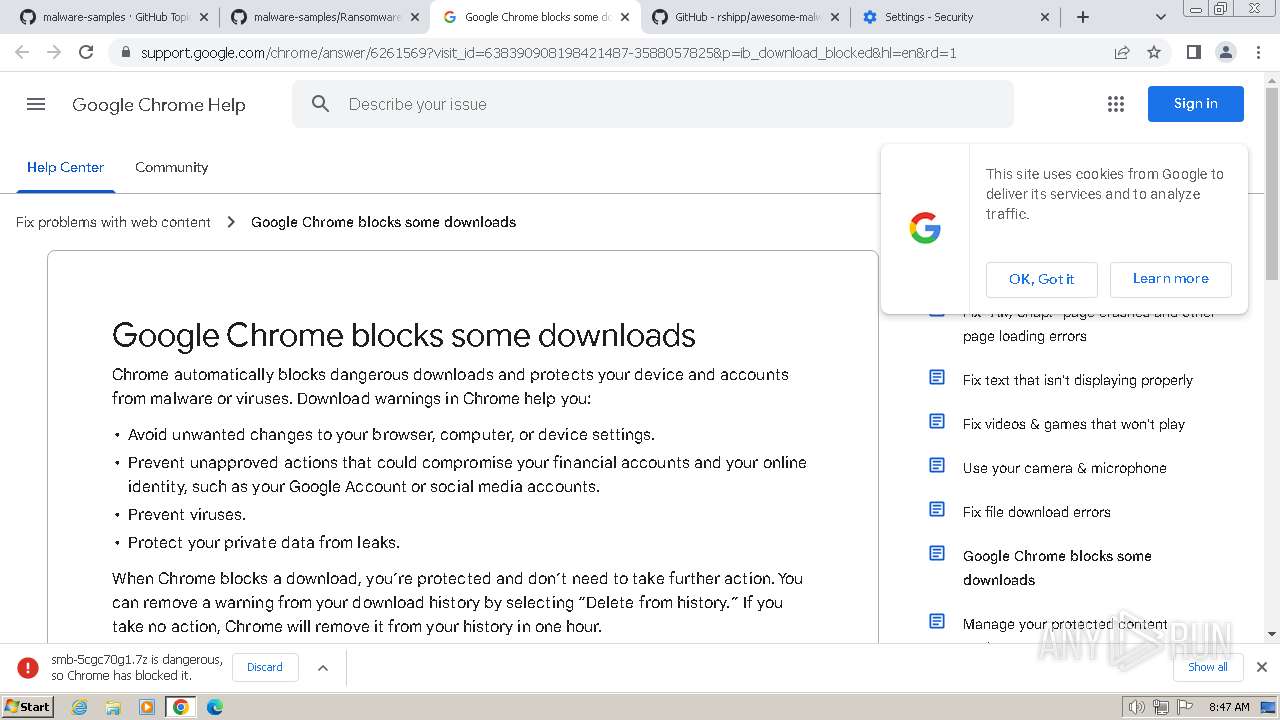Select the Community tab

172,167
